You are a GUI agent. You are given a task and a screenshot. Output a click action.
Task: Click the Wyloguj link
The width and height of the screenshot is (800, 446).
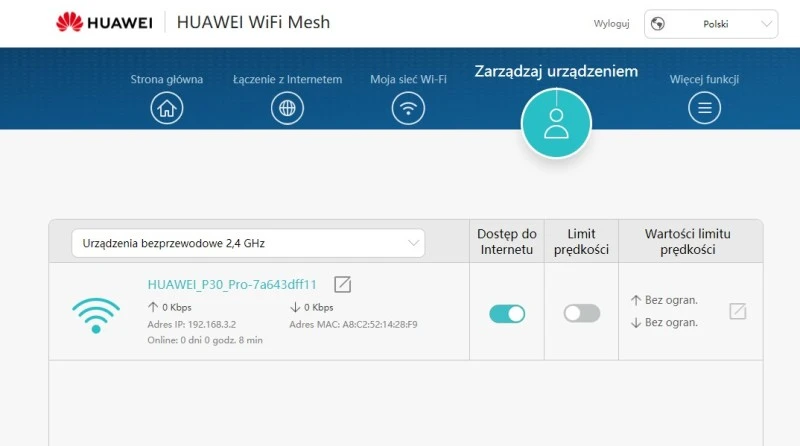611,23
